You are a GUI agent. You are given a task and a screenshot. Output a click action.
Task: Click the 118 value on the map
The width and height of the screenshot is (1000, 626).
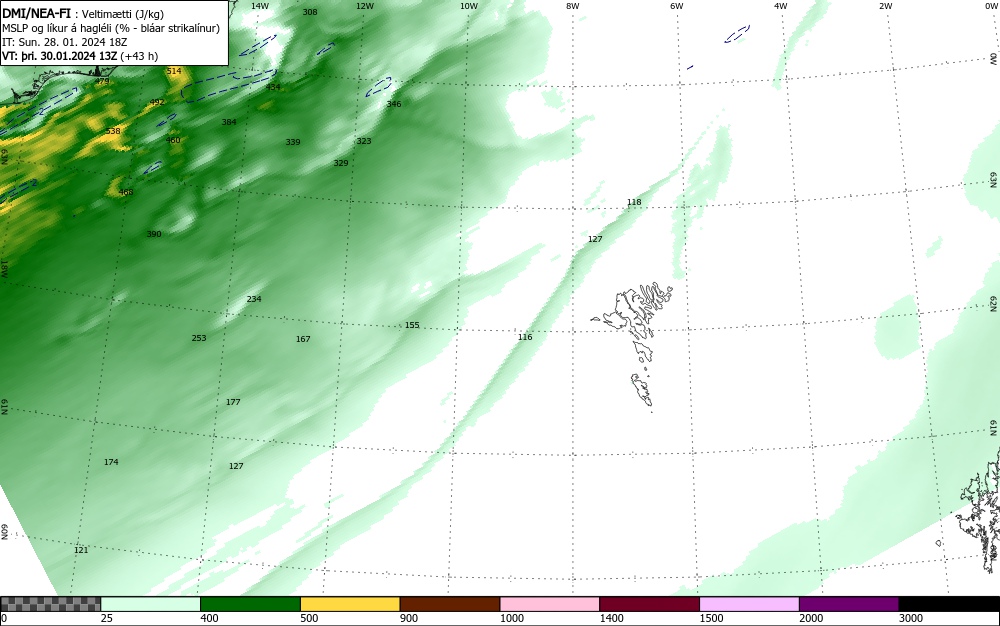click(x=634, y=202)
